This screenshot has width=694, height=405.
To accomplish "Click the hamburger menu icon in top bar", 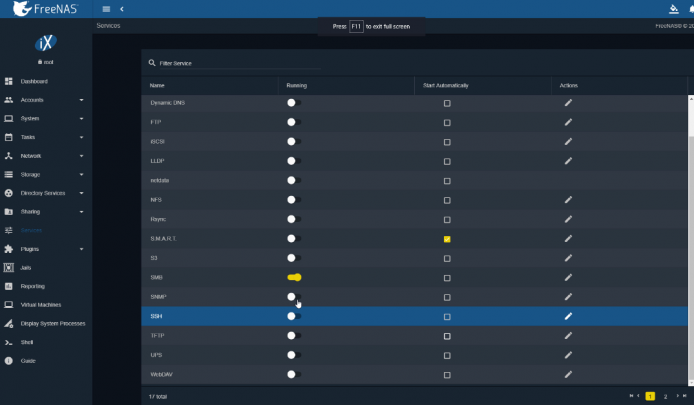I will click(x=106, y=9).
